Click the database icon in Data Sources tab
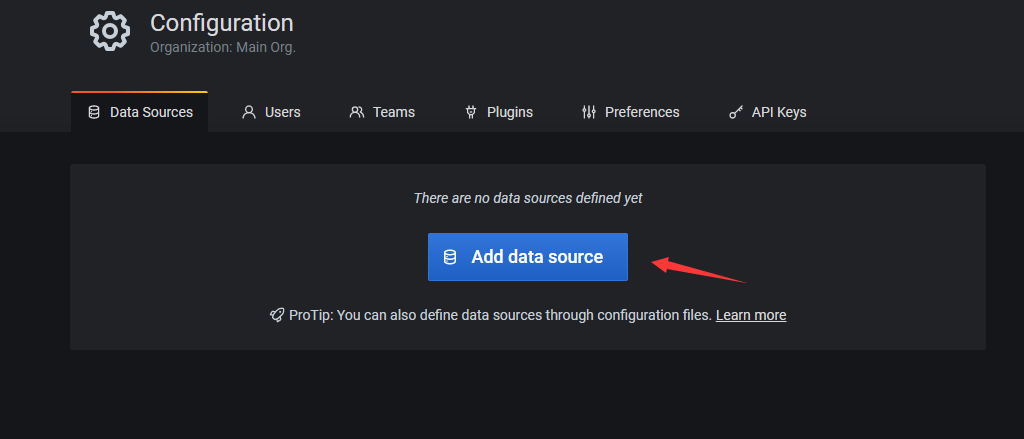 pos(94,112)
